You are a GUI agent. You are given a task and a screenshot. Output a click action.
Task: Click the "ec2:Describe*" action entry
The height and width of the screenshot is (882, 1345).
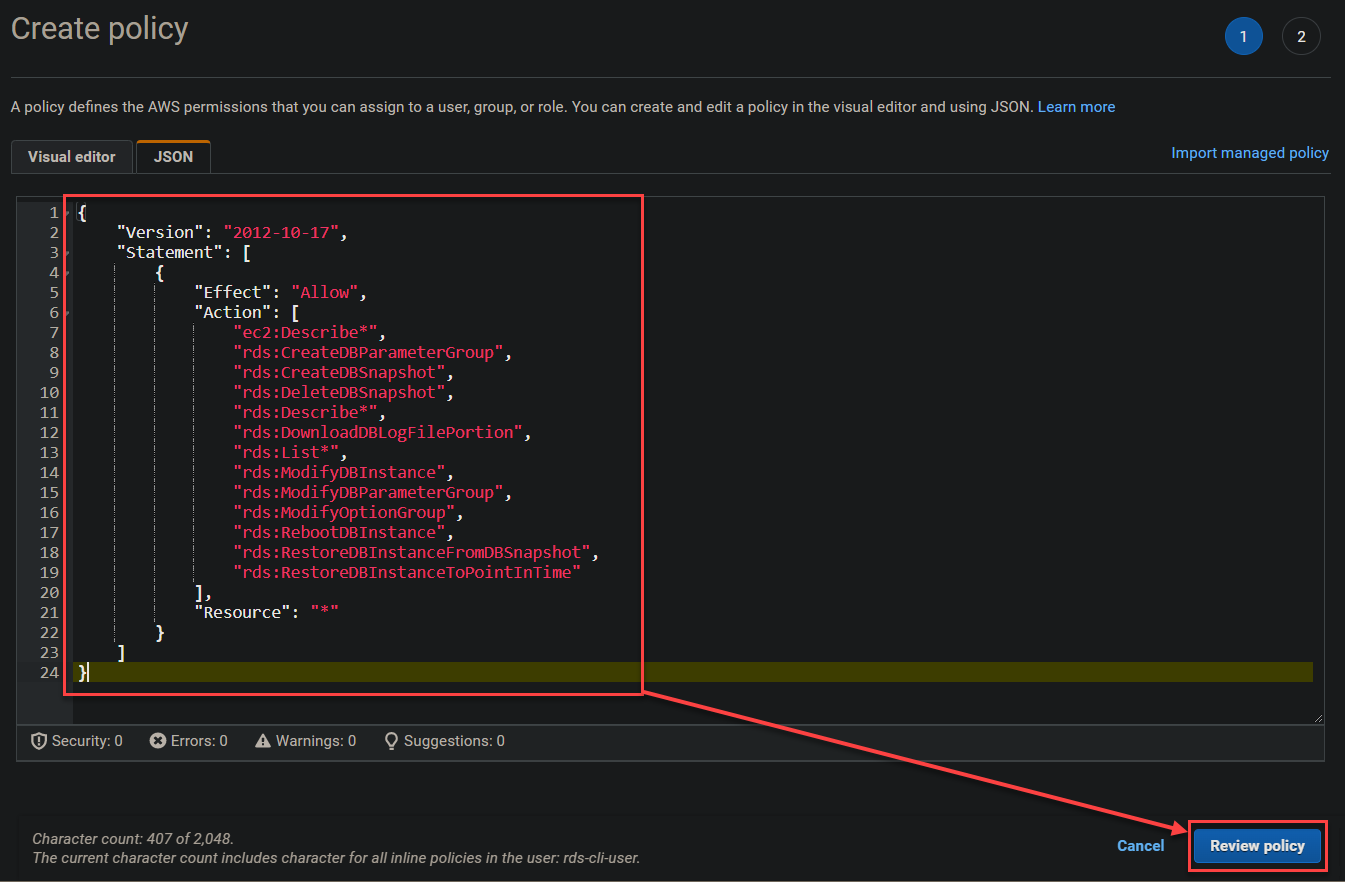(307, 333)
